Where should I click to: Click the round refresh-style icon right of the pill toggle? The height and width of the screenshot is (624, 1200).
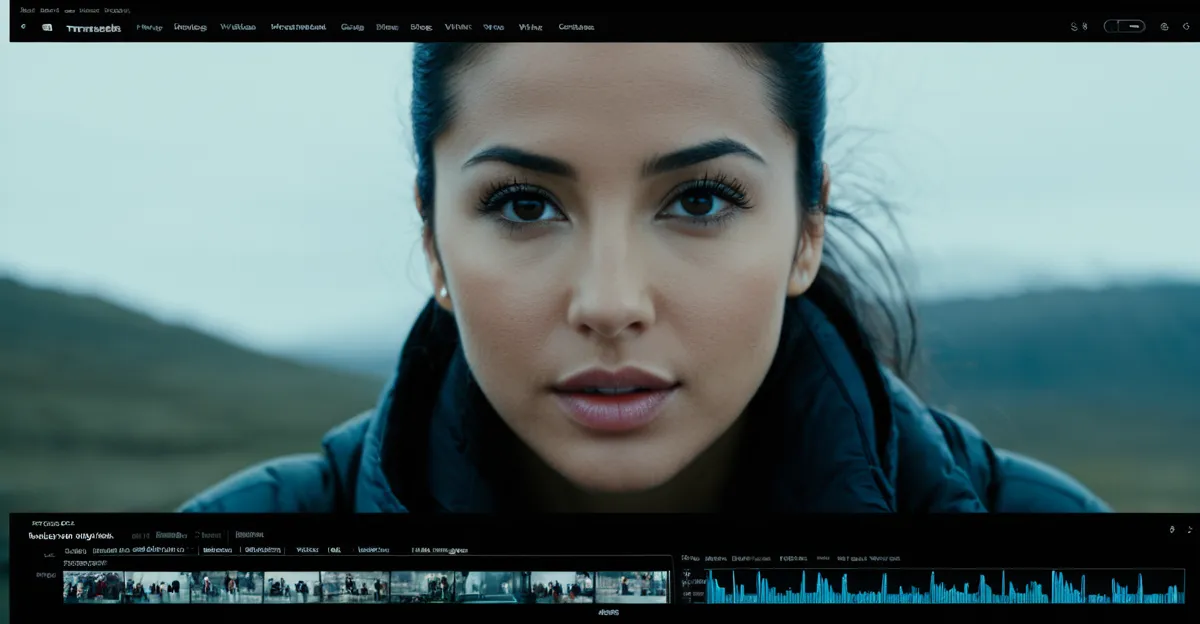(x=1164, y=27)
